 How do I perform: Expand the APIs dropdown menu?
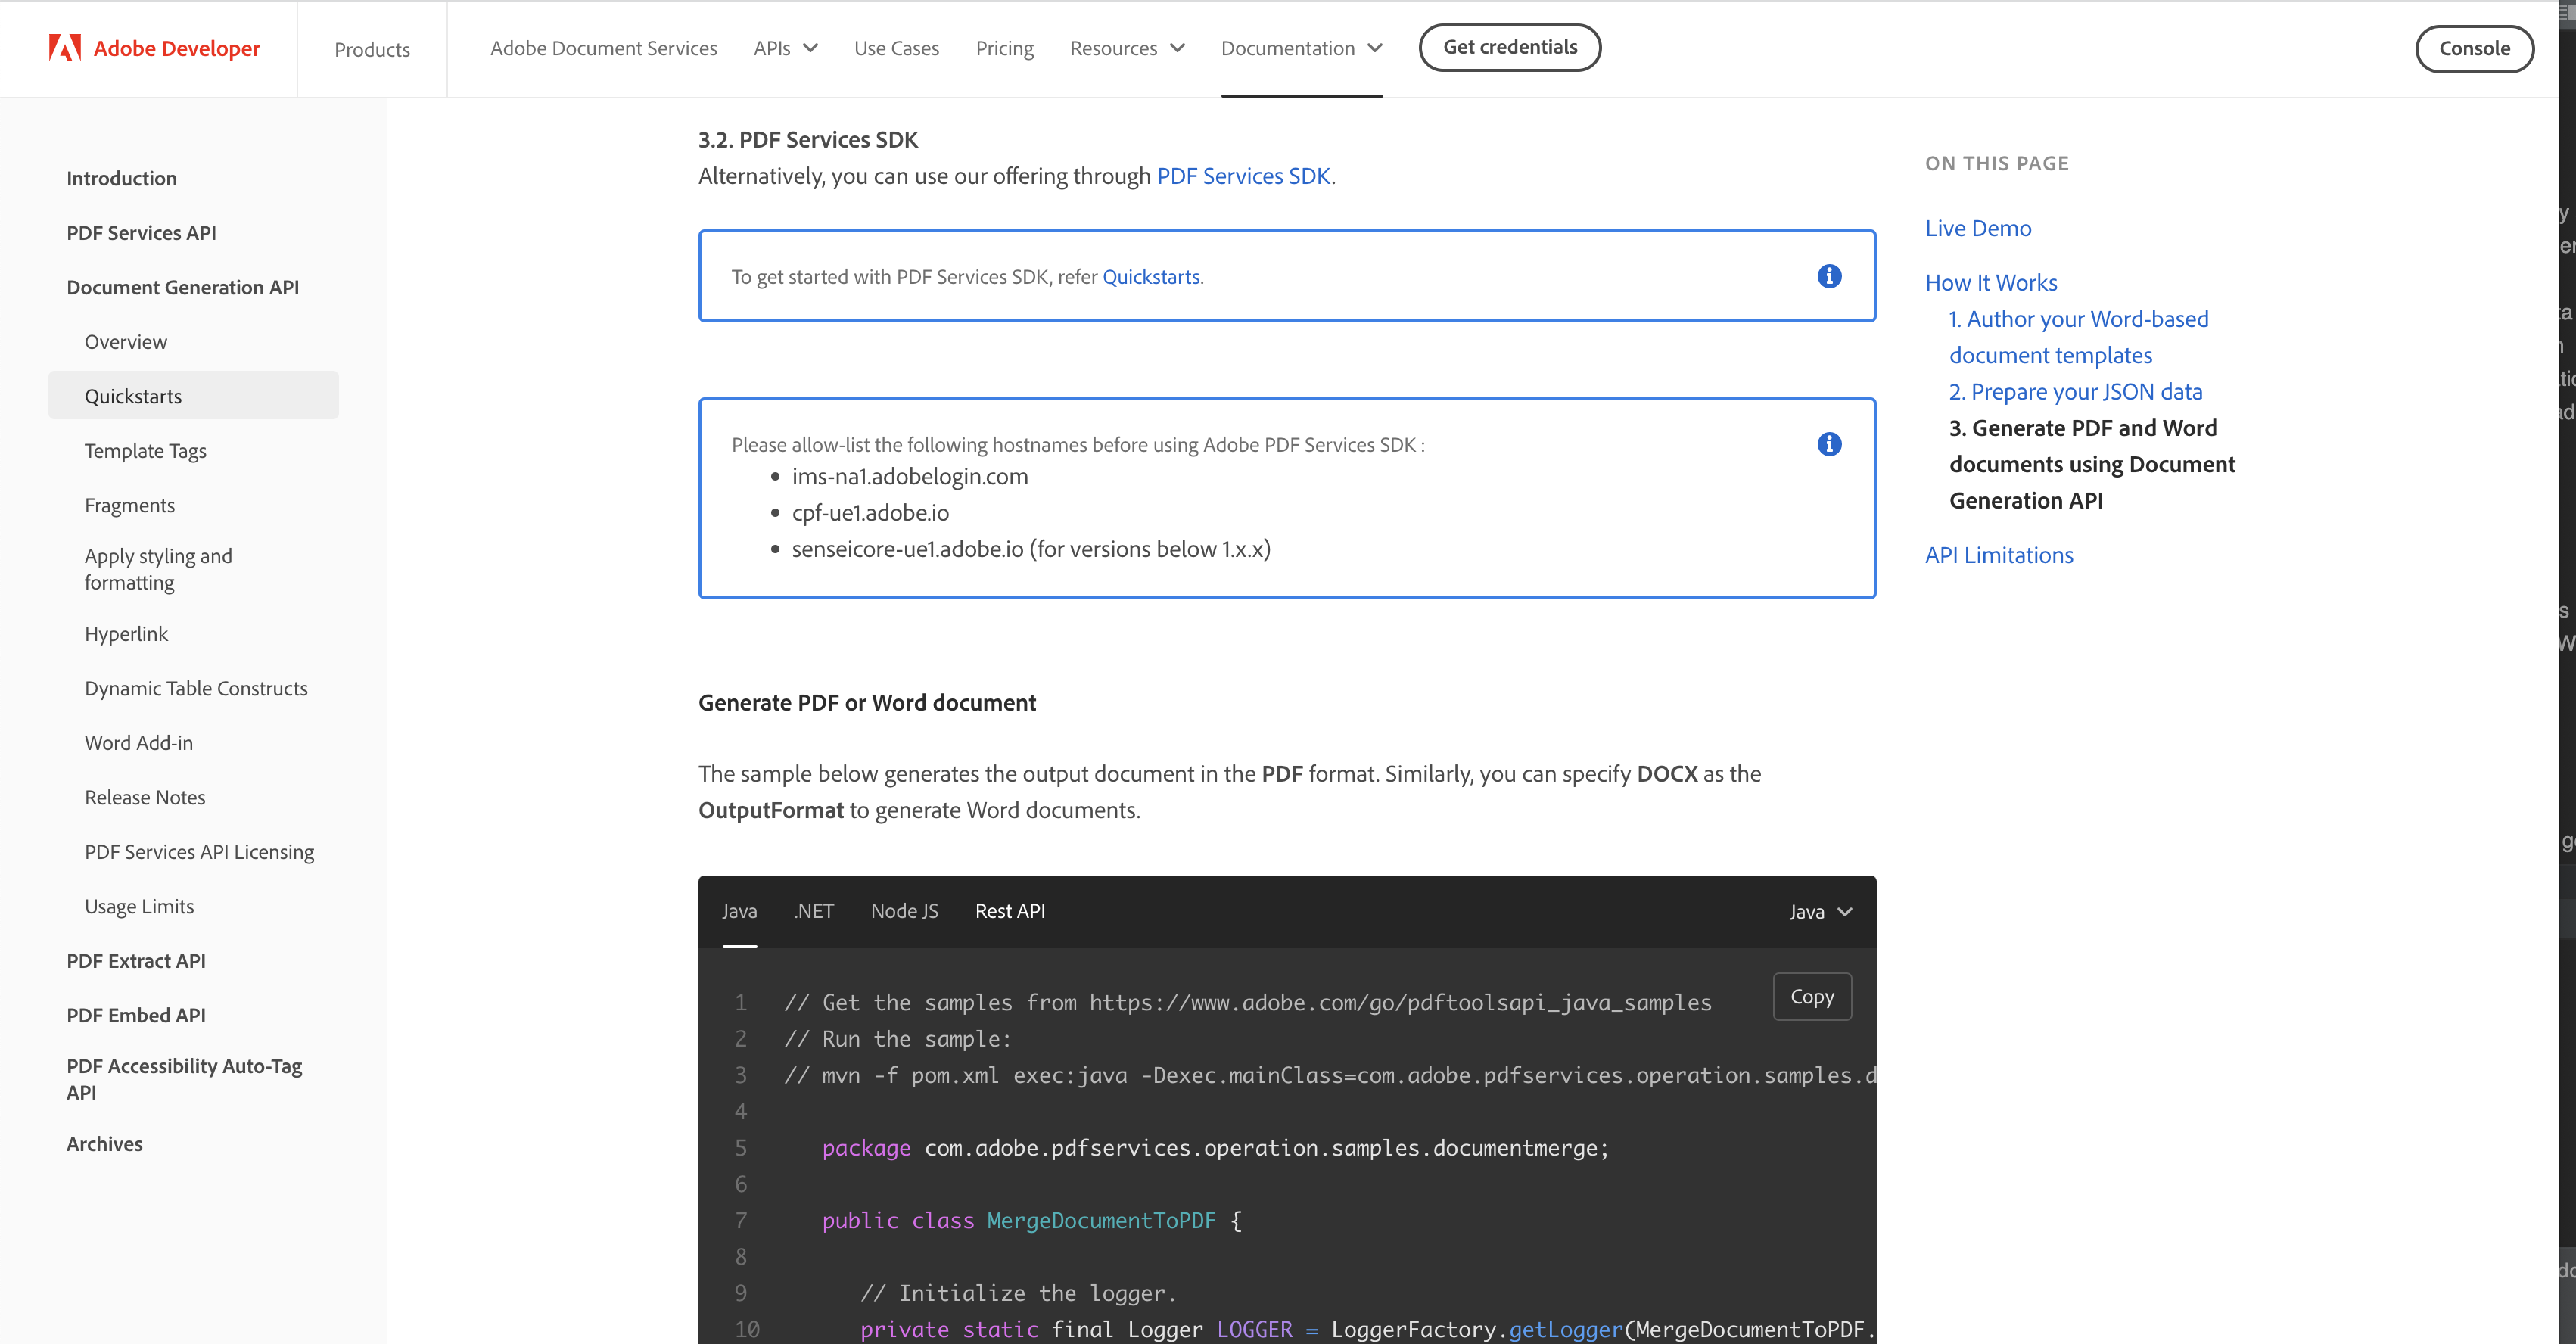pos(785,48)
